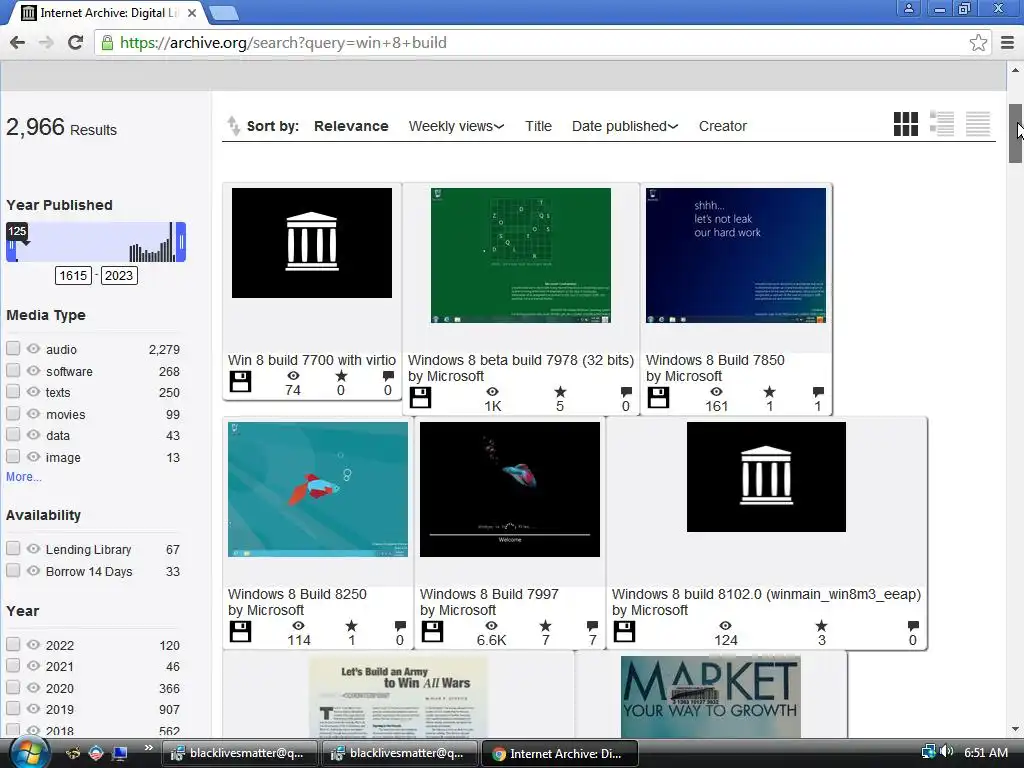
Task: Switch to grid tile view icon
Action: (x=906, y=123)
